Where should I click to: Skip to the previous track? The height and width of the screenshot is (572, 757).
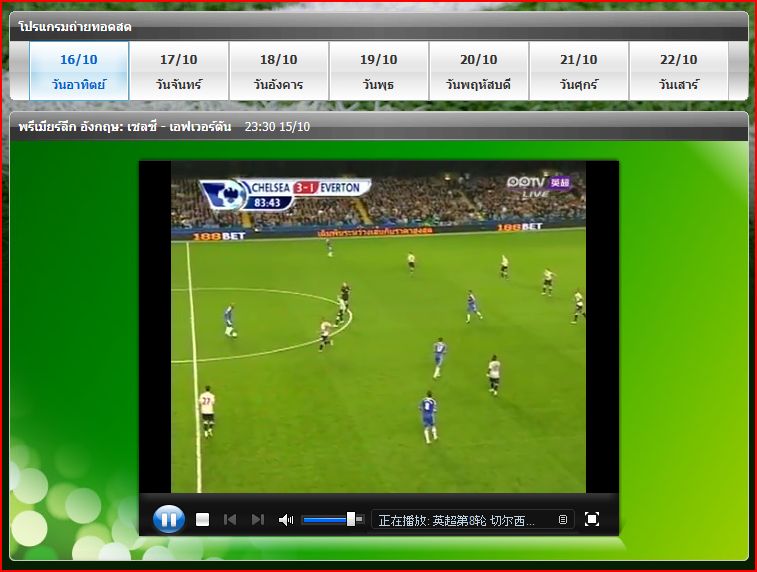[x=230, y=519]
